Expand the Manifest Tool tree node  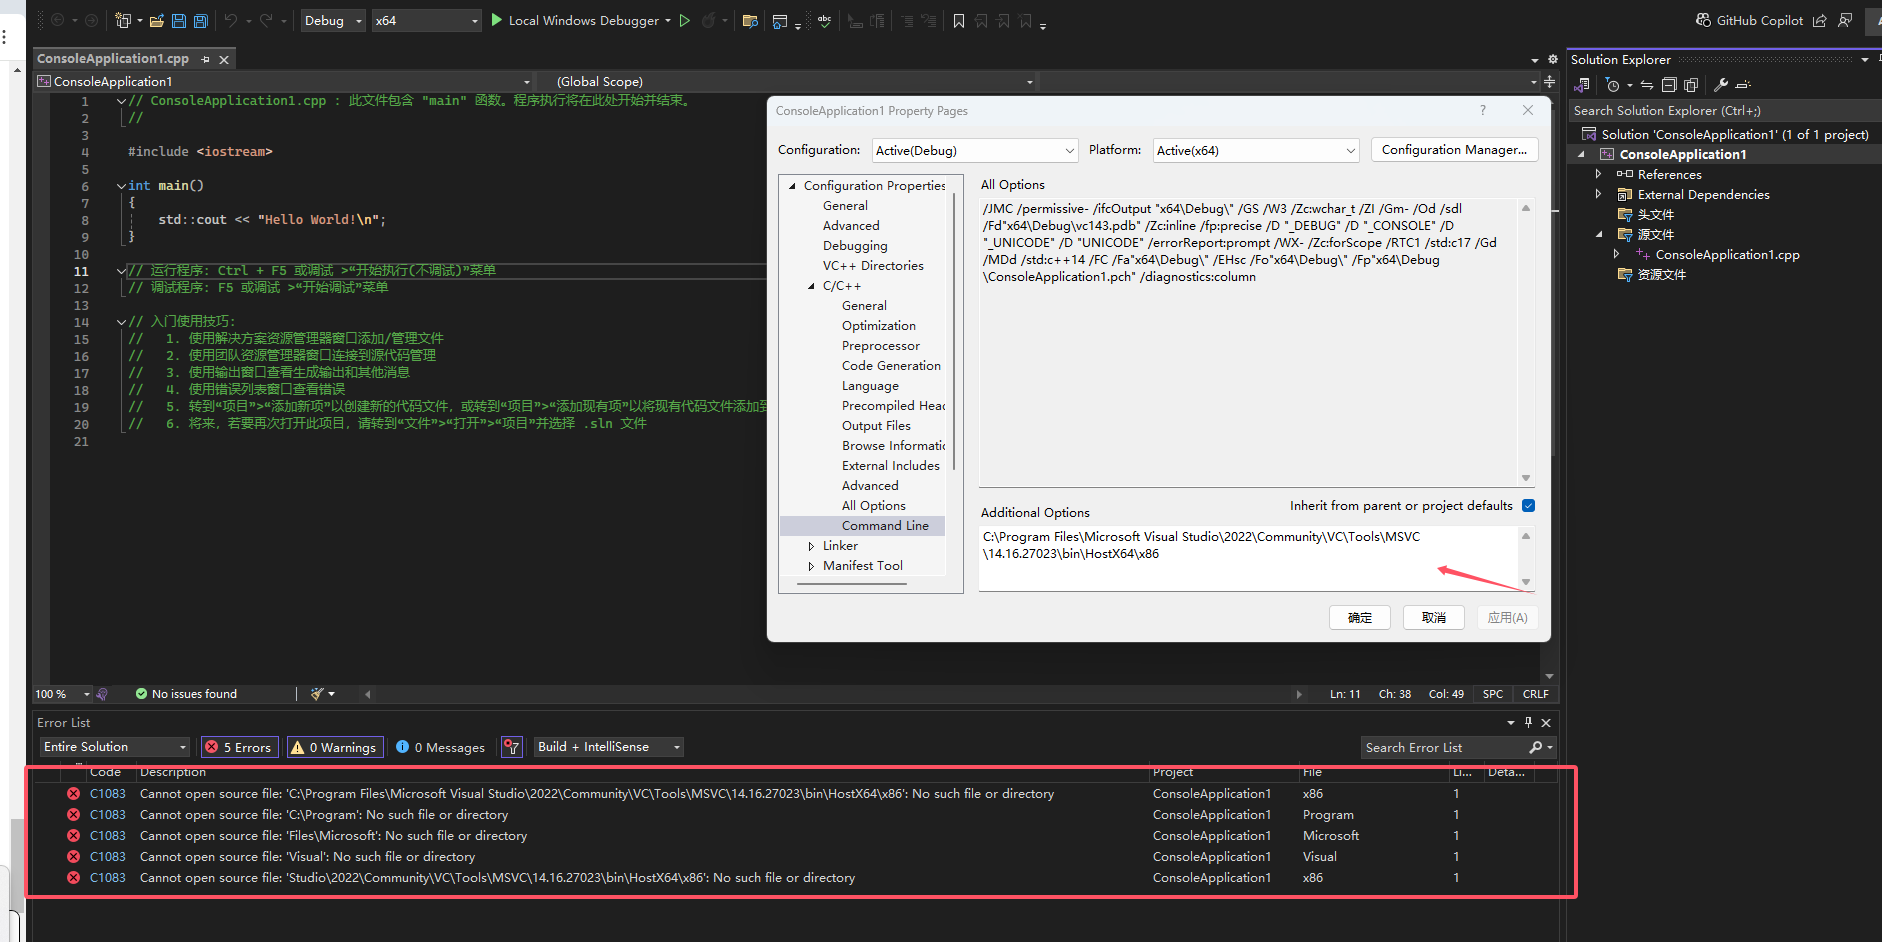click(811, 566)
